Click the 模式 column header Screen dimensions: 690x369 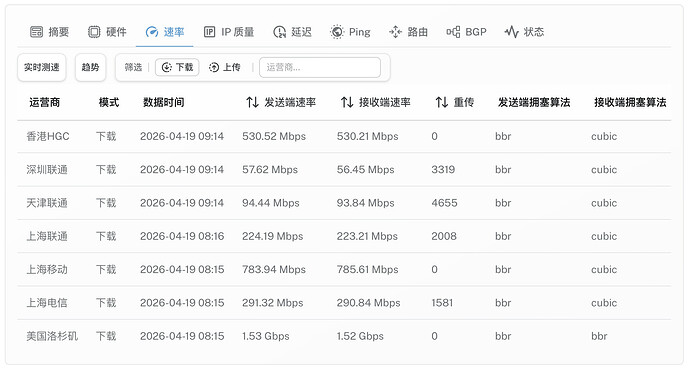coord(109,102)
